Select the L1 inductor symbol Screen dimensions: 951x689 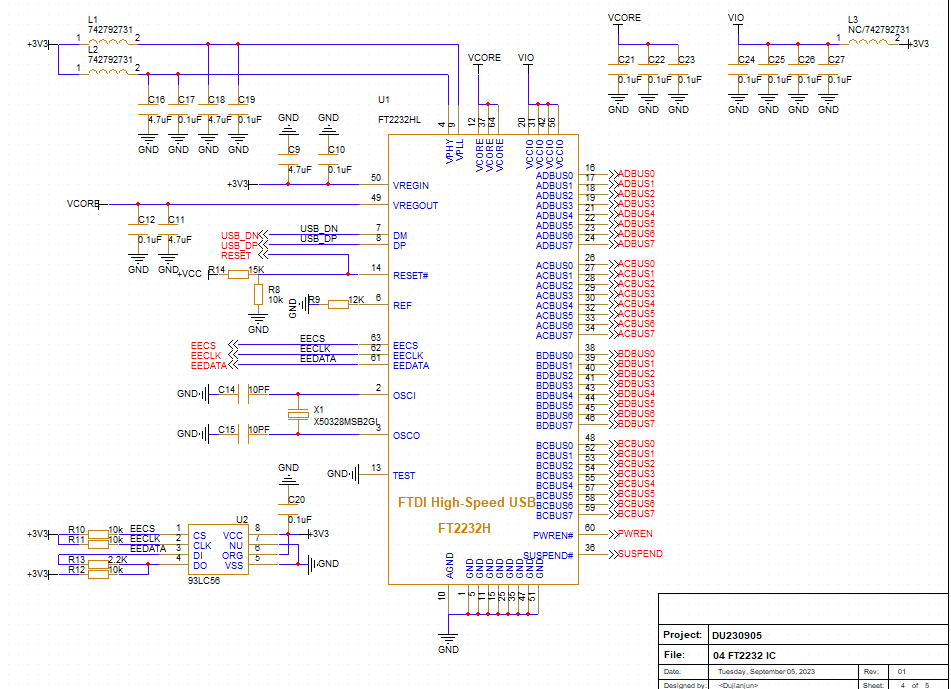point(108,42)
